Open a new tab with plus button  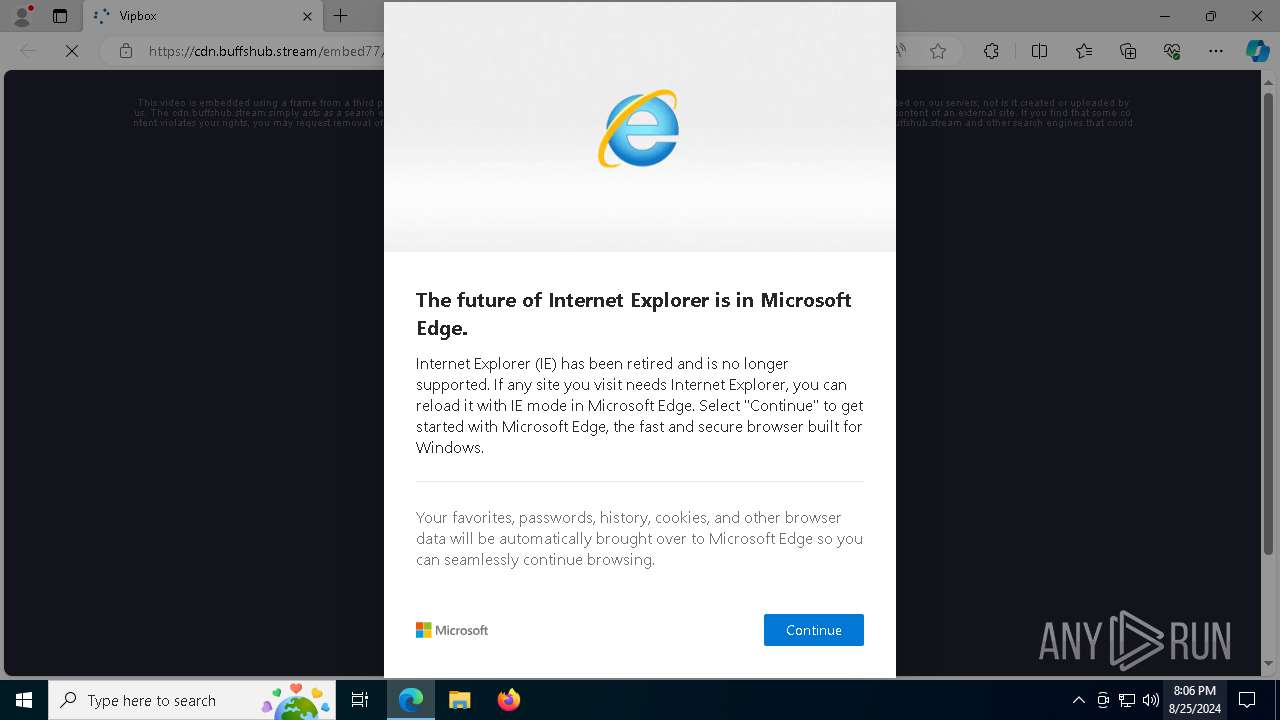pos(340,16)
